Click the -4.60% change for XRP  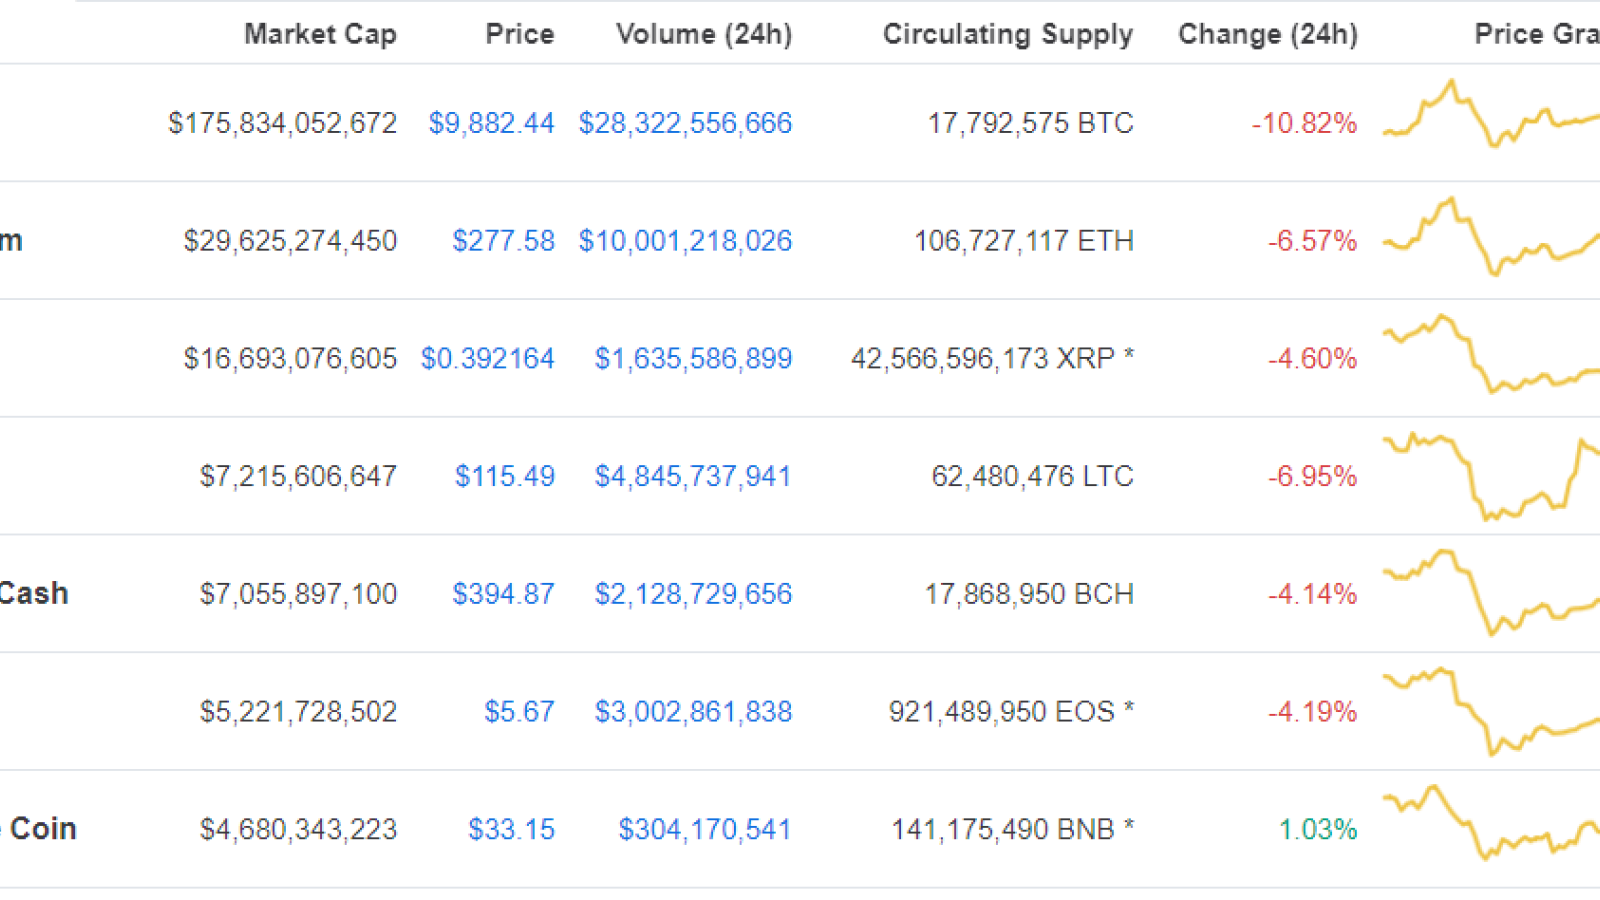click(1312, 359)
